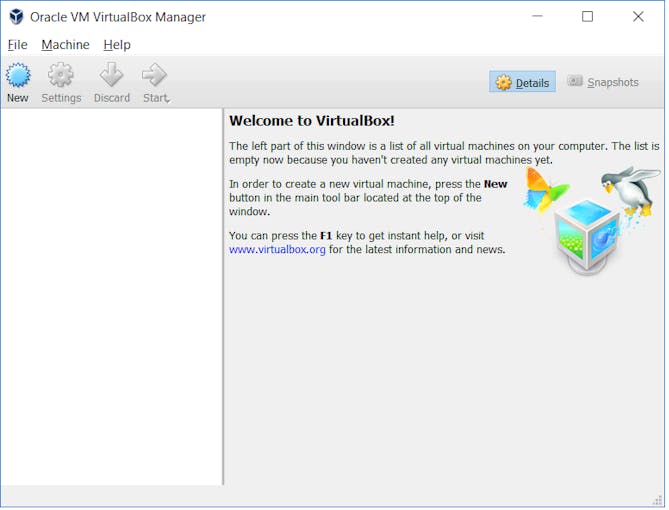Click the New virtual machine icon

tap(18, 75)
